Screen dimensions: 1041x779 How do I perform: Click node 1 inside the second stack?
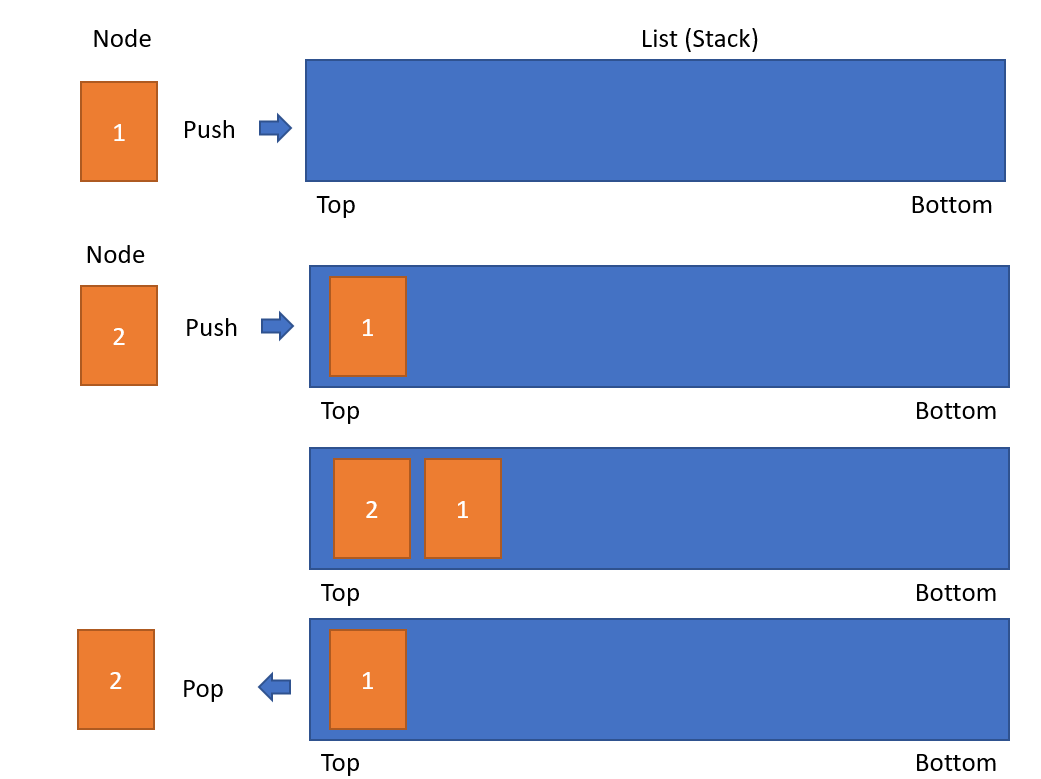click(368, 327)
